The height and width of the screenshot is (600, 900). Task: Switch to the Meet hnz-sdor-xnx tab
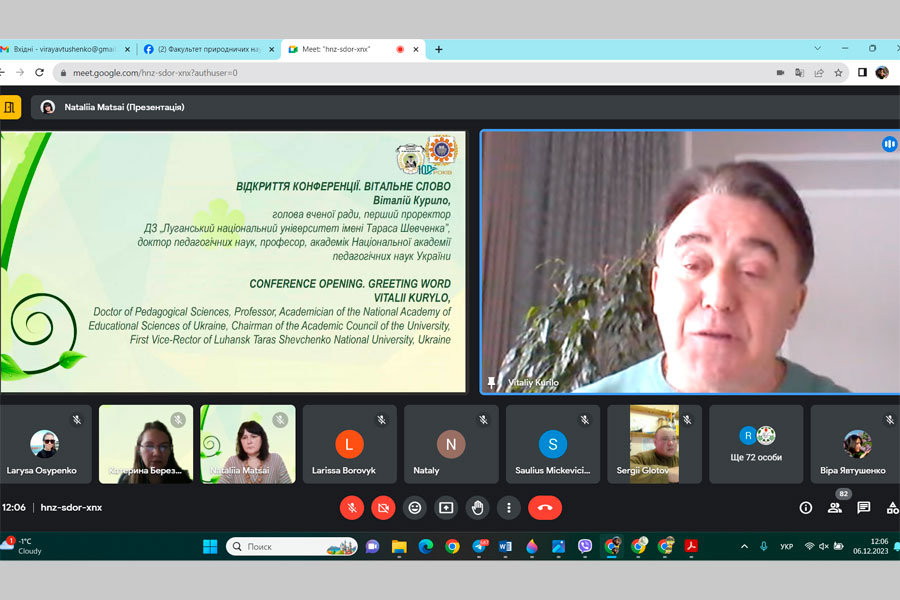point(354,49)
